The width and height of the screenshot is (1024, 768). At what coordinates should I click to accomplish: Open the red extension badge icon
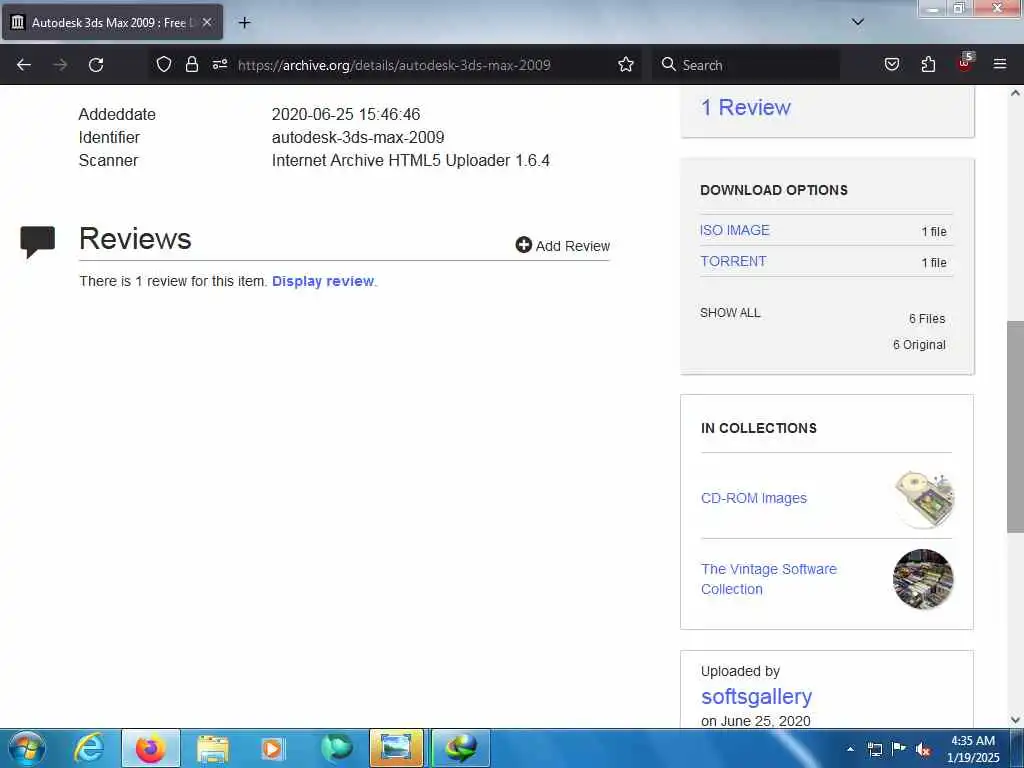[965, 62]
